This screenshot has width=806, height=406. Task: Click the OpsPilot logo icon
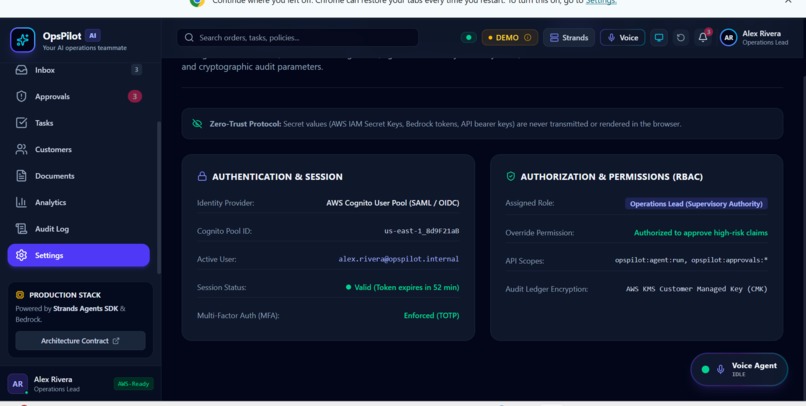23,40
